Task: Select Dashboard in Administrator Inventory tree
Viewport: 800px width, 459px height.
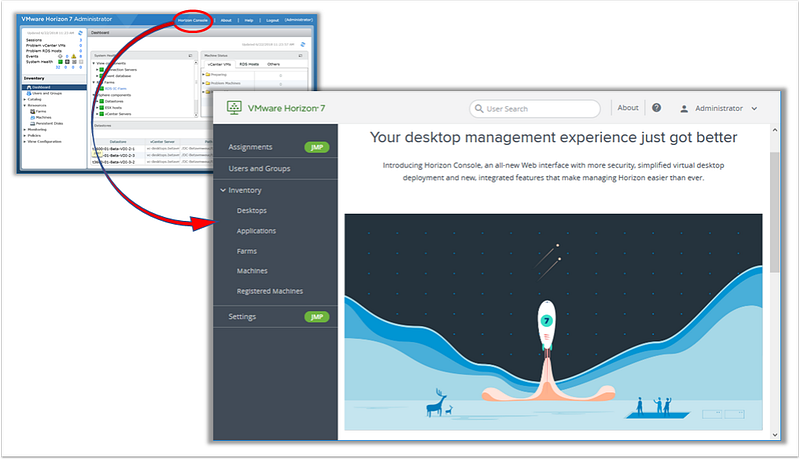Action: click(54, 87)
